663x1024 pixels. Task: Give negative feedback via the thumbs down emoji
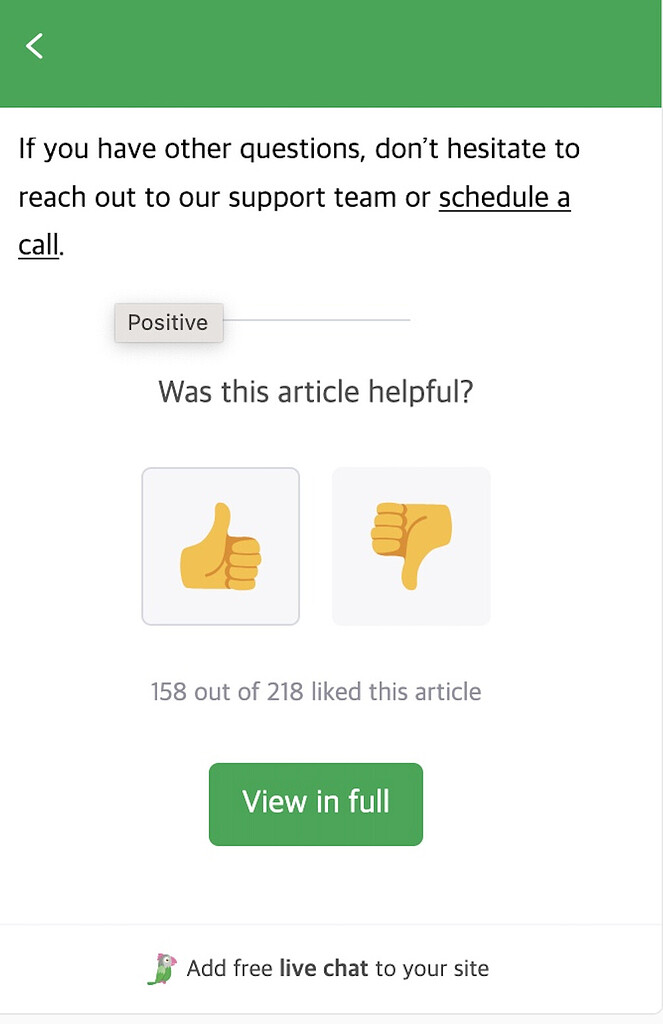(410, 545)
